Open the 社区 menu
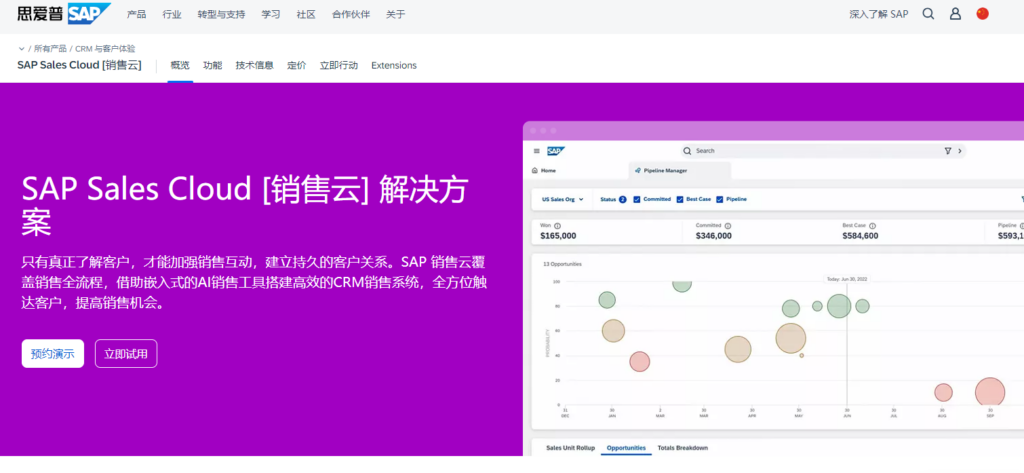Image resolution: width=1024 pixels, height=473 pixels. point(306,14)
